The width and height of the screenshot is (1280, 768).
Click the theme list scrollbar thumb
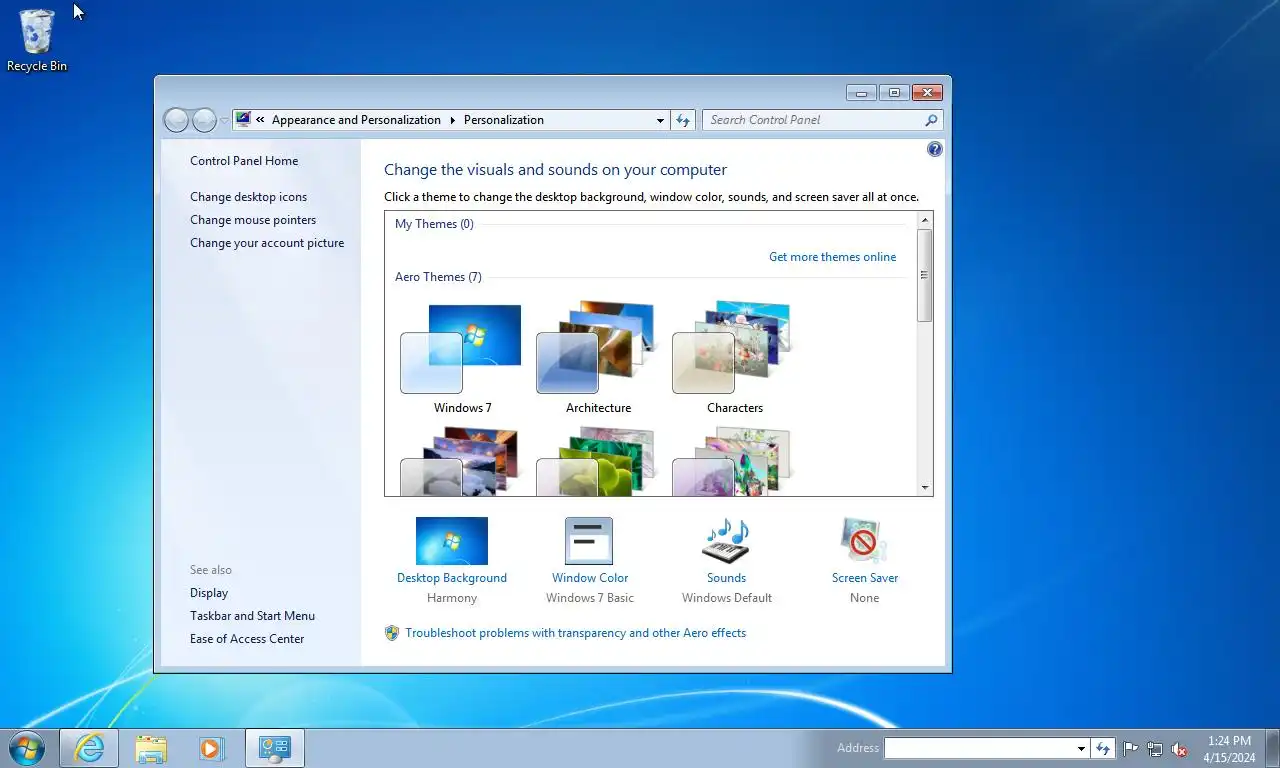pos(925,275)
